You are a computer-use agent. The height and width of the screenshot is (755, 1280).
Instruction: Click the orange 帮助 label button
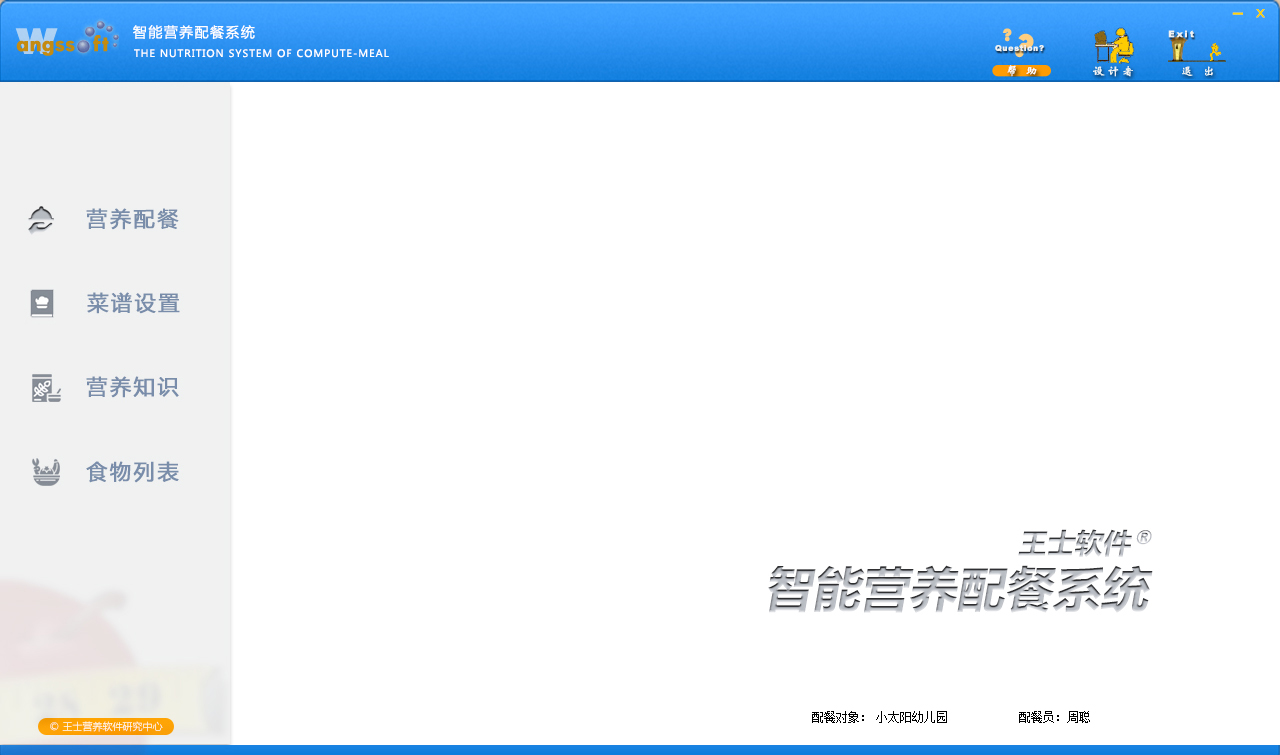(1021, 71)
